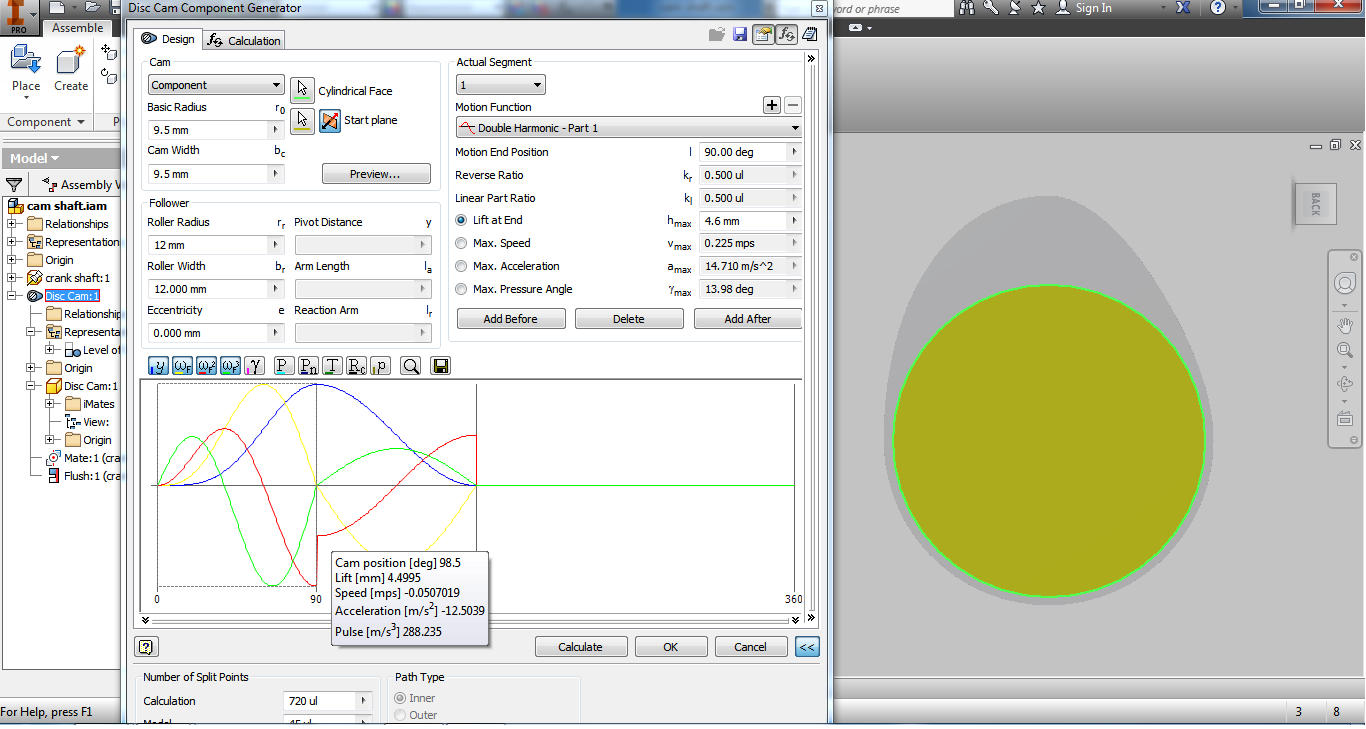Select the Max. Acceleration radio button
Image resolution: width=1366 pixels, height=729 pixels.
pyautogui.click(x=461, y=266)
